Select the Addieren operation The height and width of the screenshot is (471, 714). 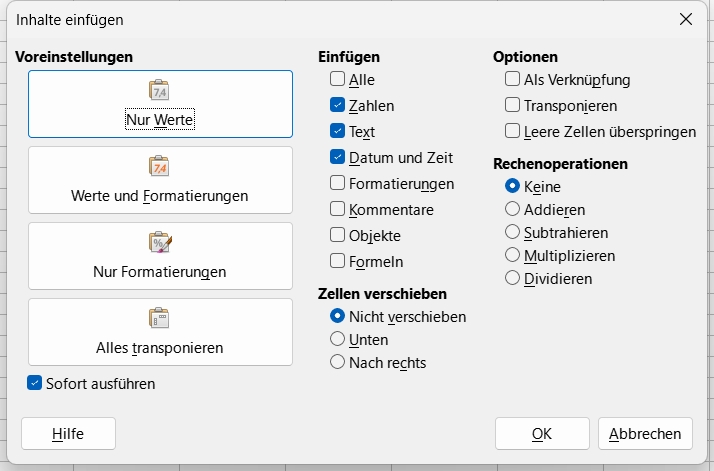[513, 209]
